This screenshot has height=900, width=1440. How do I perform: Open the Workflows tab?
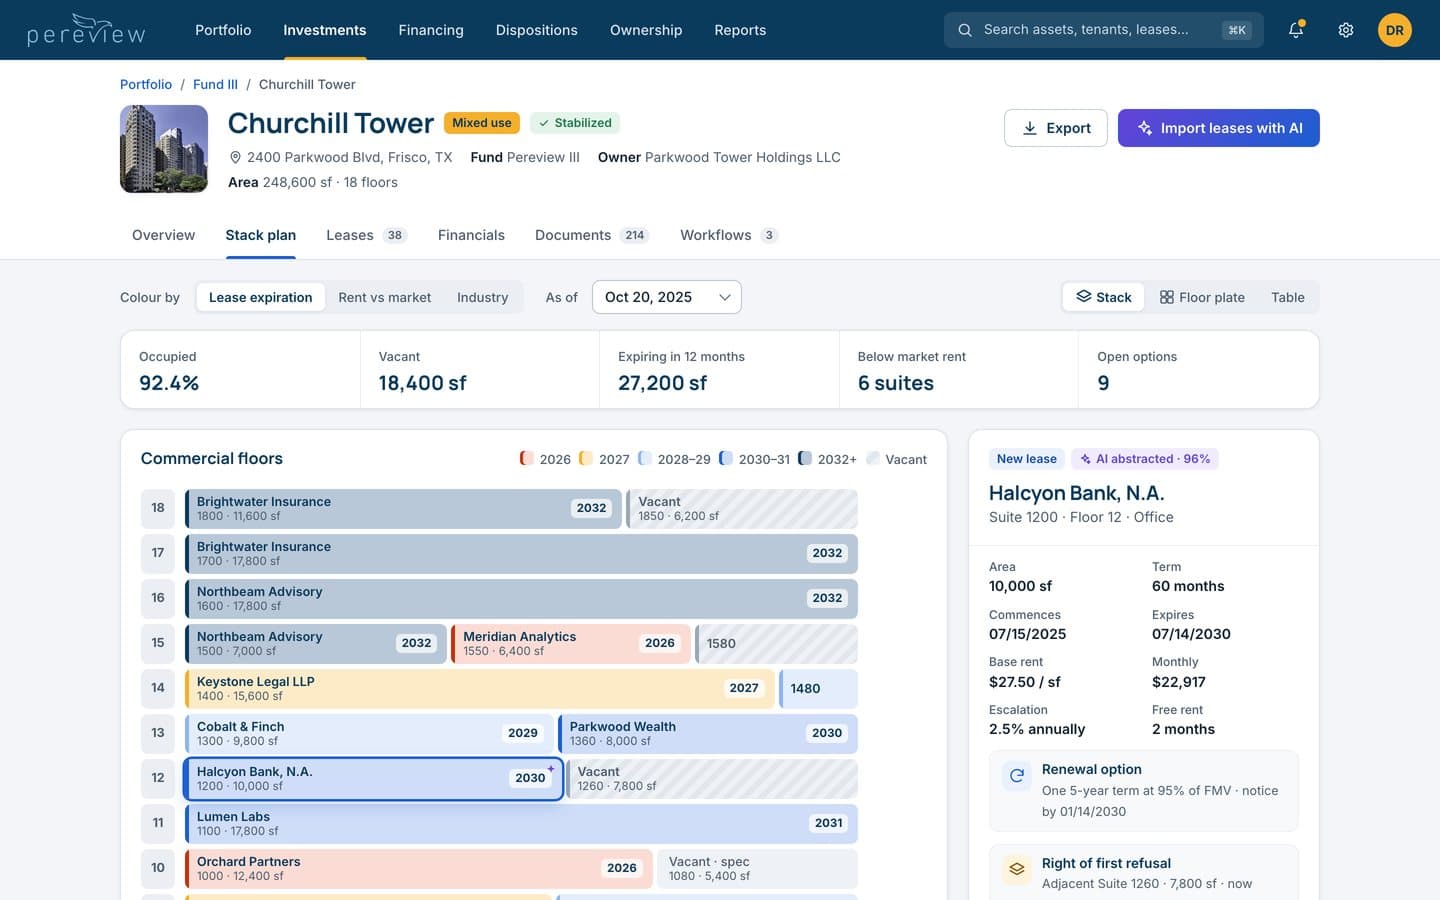point(729,235)
